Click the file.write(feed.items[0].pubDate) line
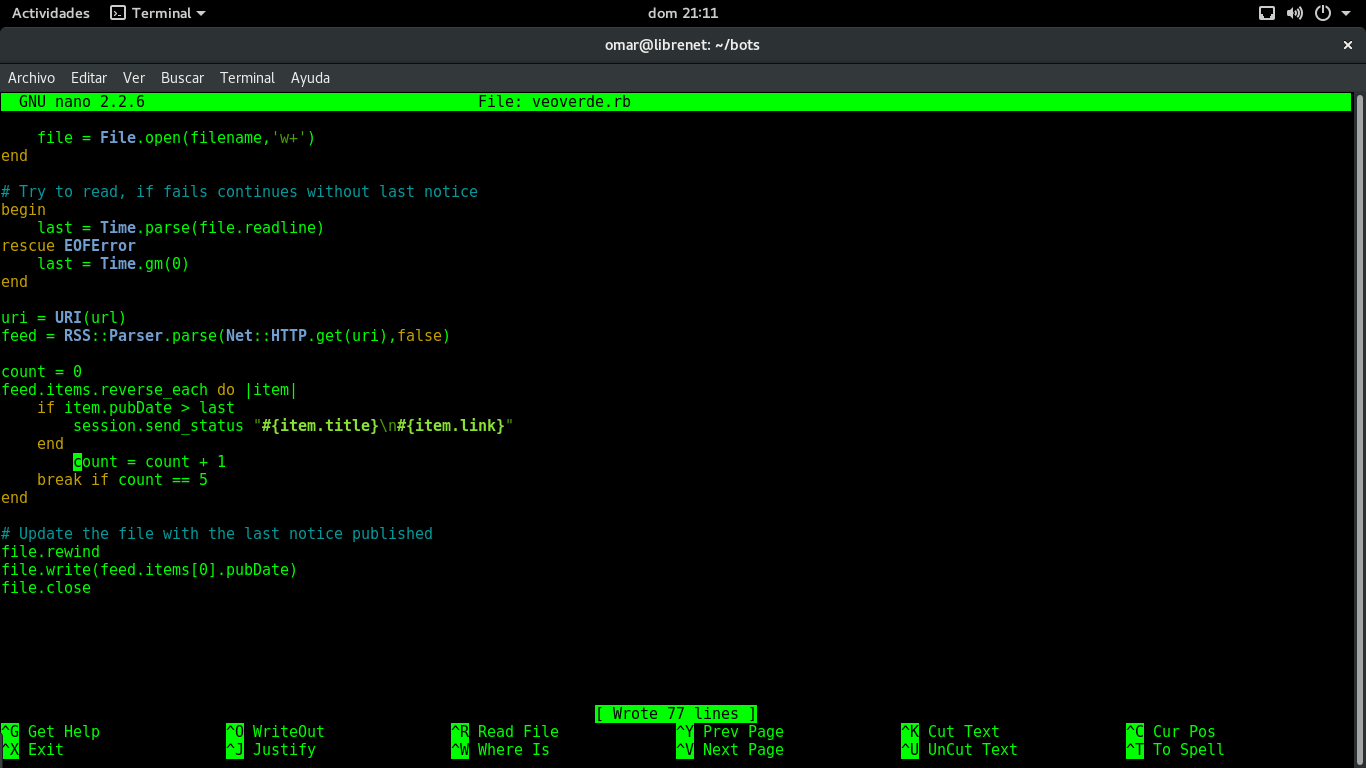The image size is (1366, 768). click(x=150, y=570)
